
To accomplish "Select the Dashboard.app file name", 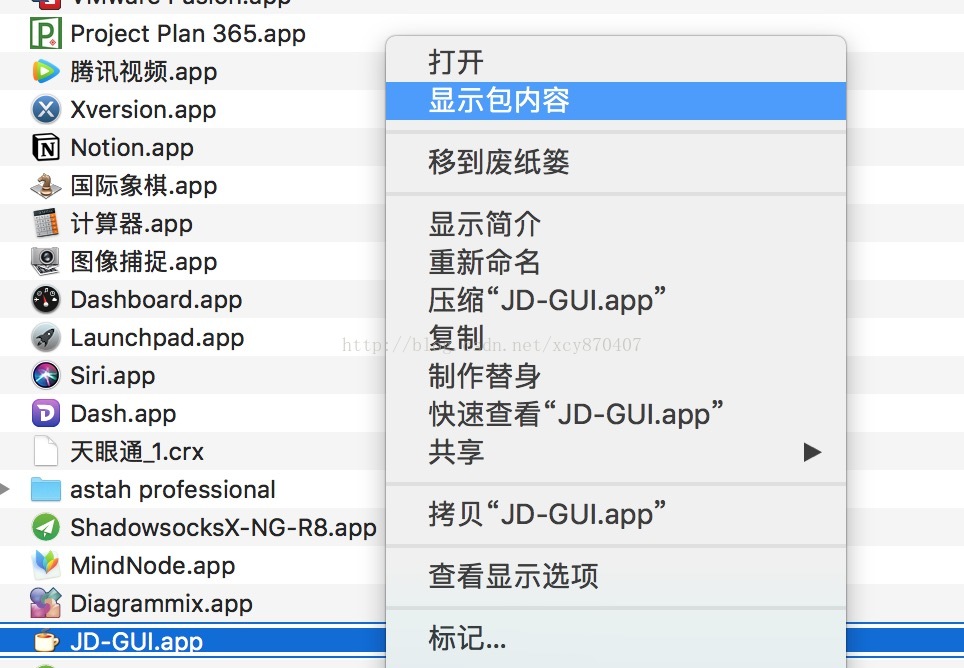I will point(156,300).
